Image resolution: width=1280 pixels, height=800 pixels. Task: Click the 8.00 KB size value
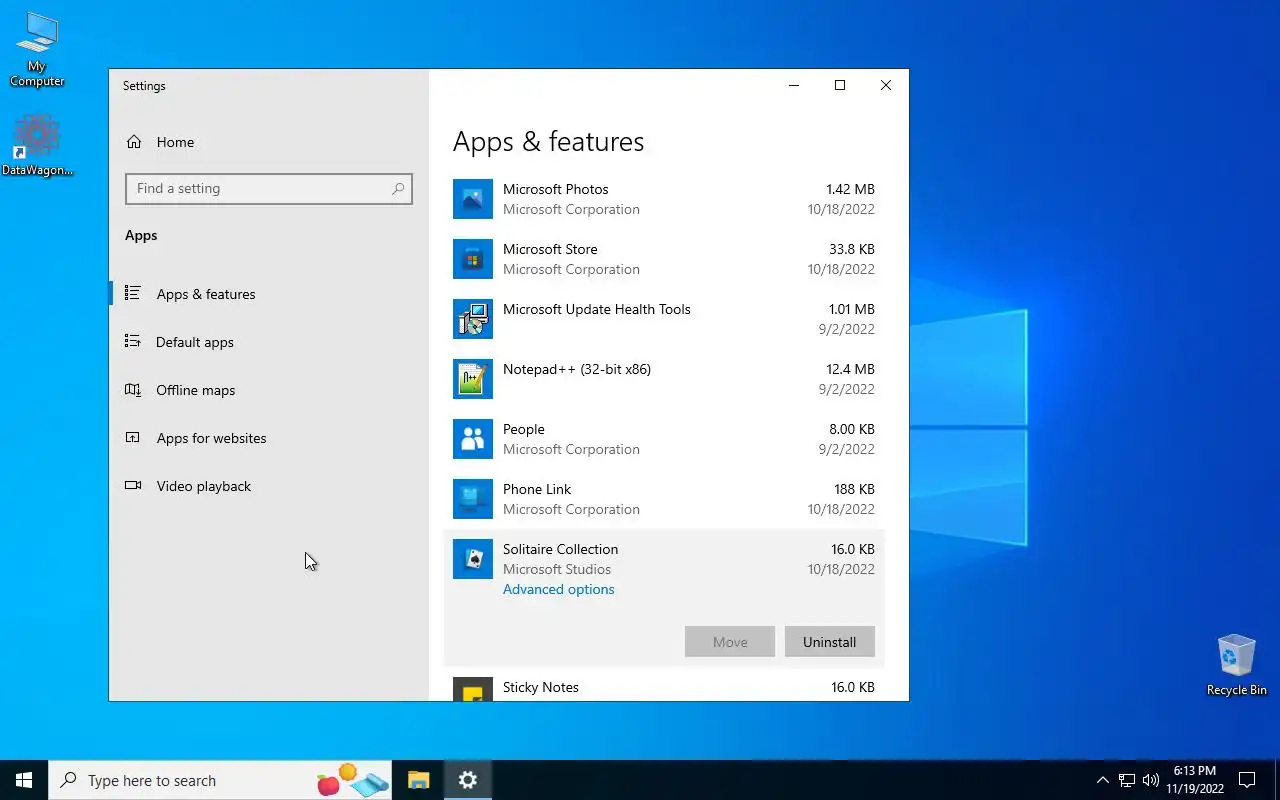(x=852, y=429)
